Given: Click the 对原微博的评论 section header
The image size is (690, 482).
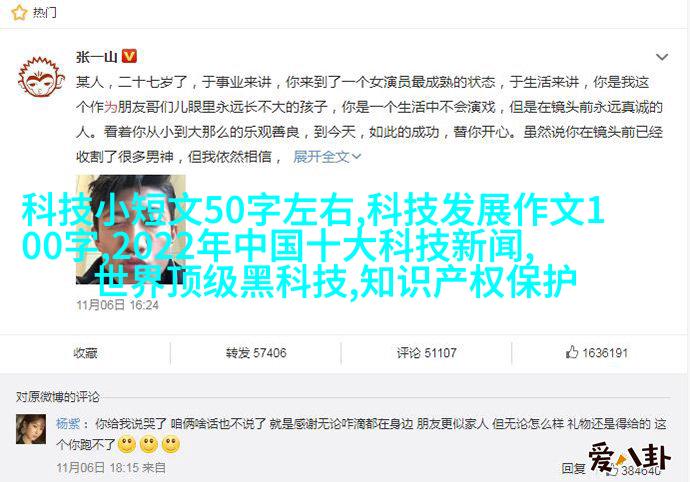Looking at the screenshot, I should 58,397.
